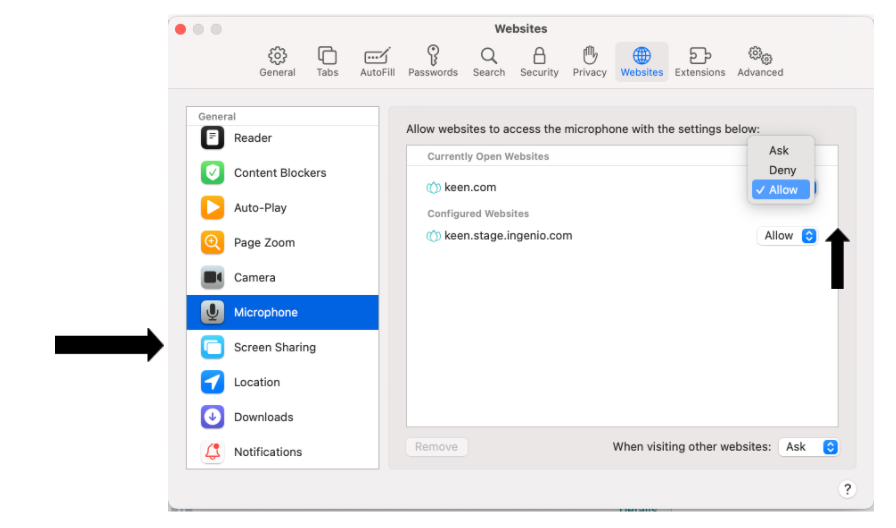Open the AutoFill preferences pane

click(377, 61)
